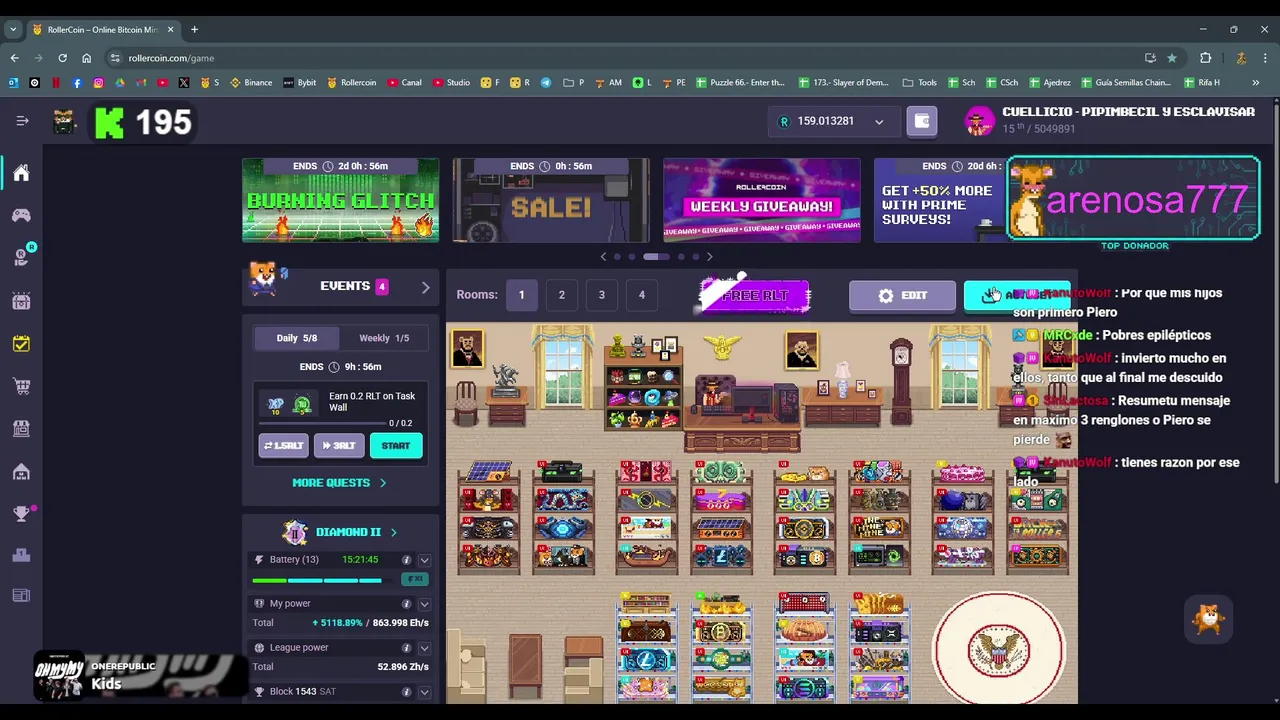
Task: Click the hamster assistant icon at bottom right
Action: click(1208, 620)
